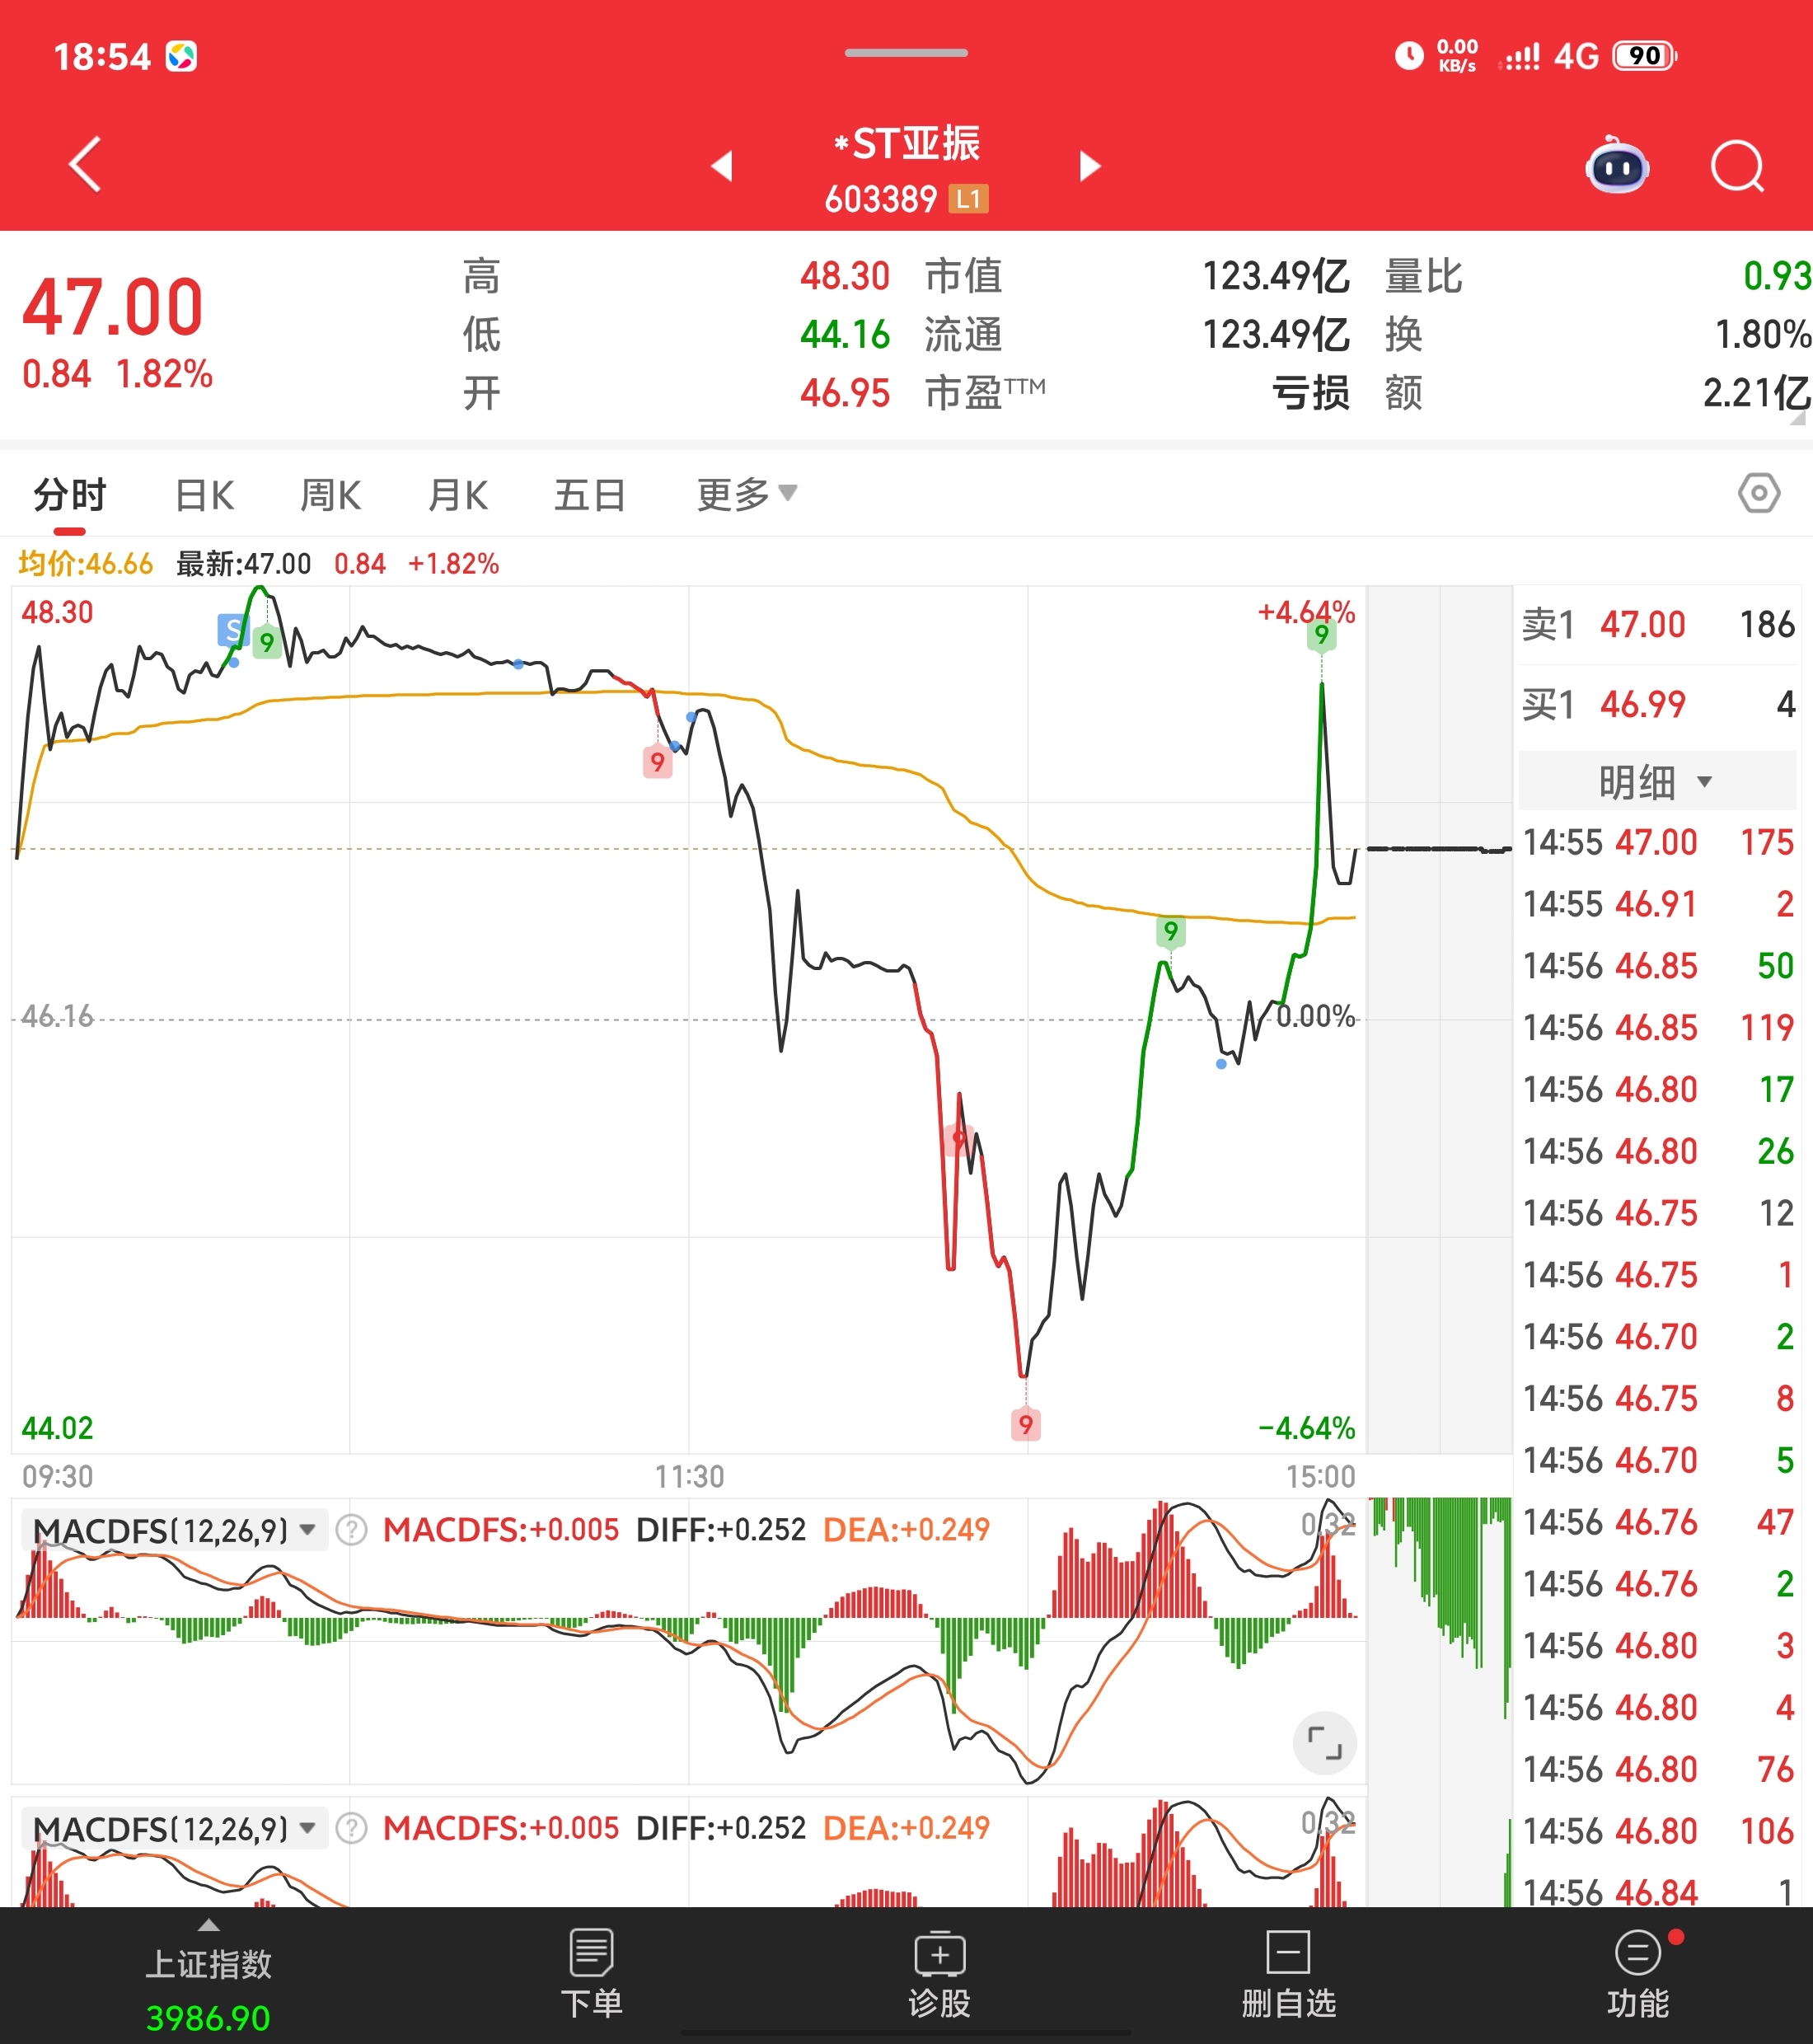Tap the back arrow icon
The height and width of the screenshot is (2044, 1813).
tap(86, 164)
